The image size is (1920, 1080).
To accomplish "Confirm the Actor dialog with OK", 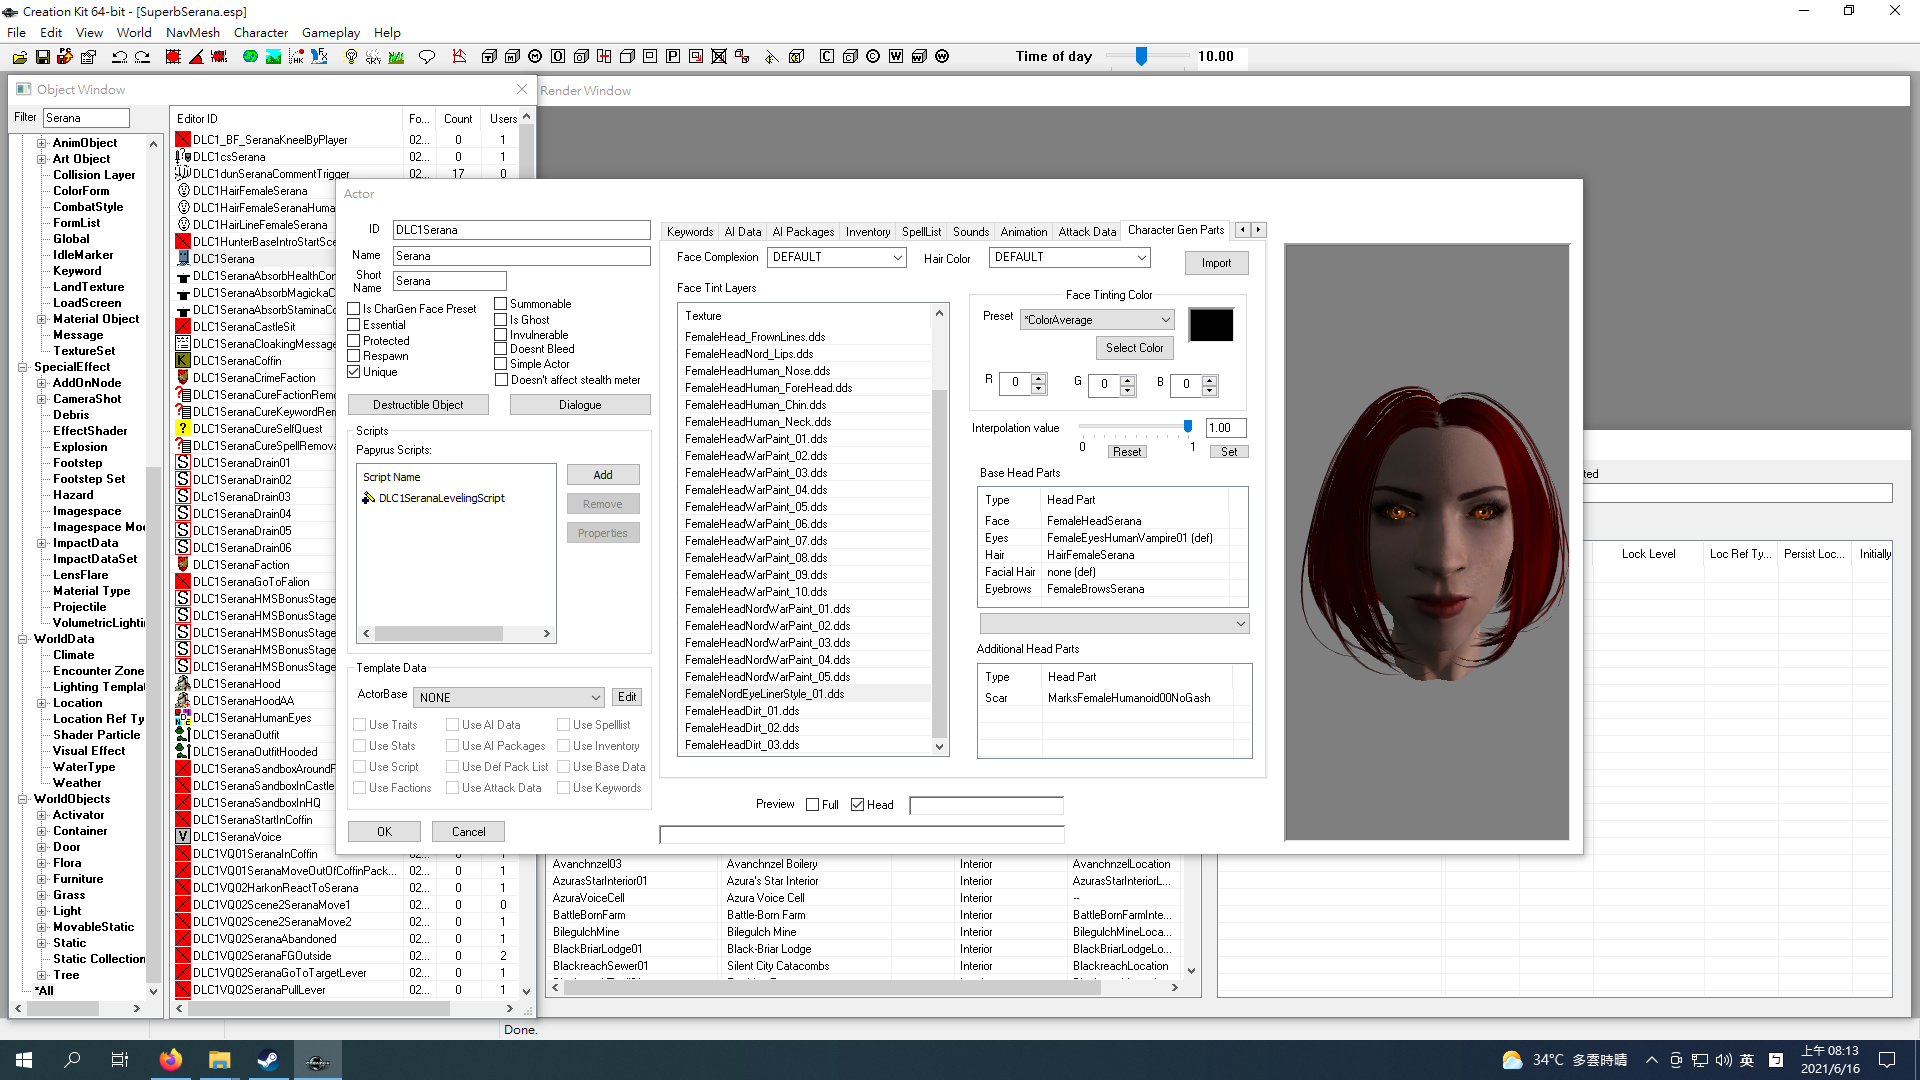I will pos(384,832).
